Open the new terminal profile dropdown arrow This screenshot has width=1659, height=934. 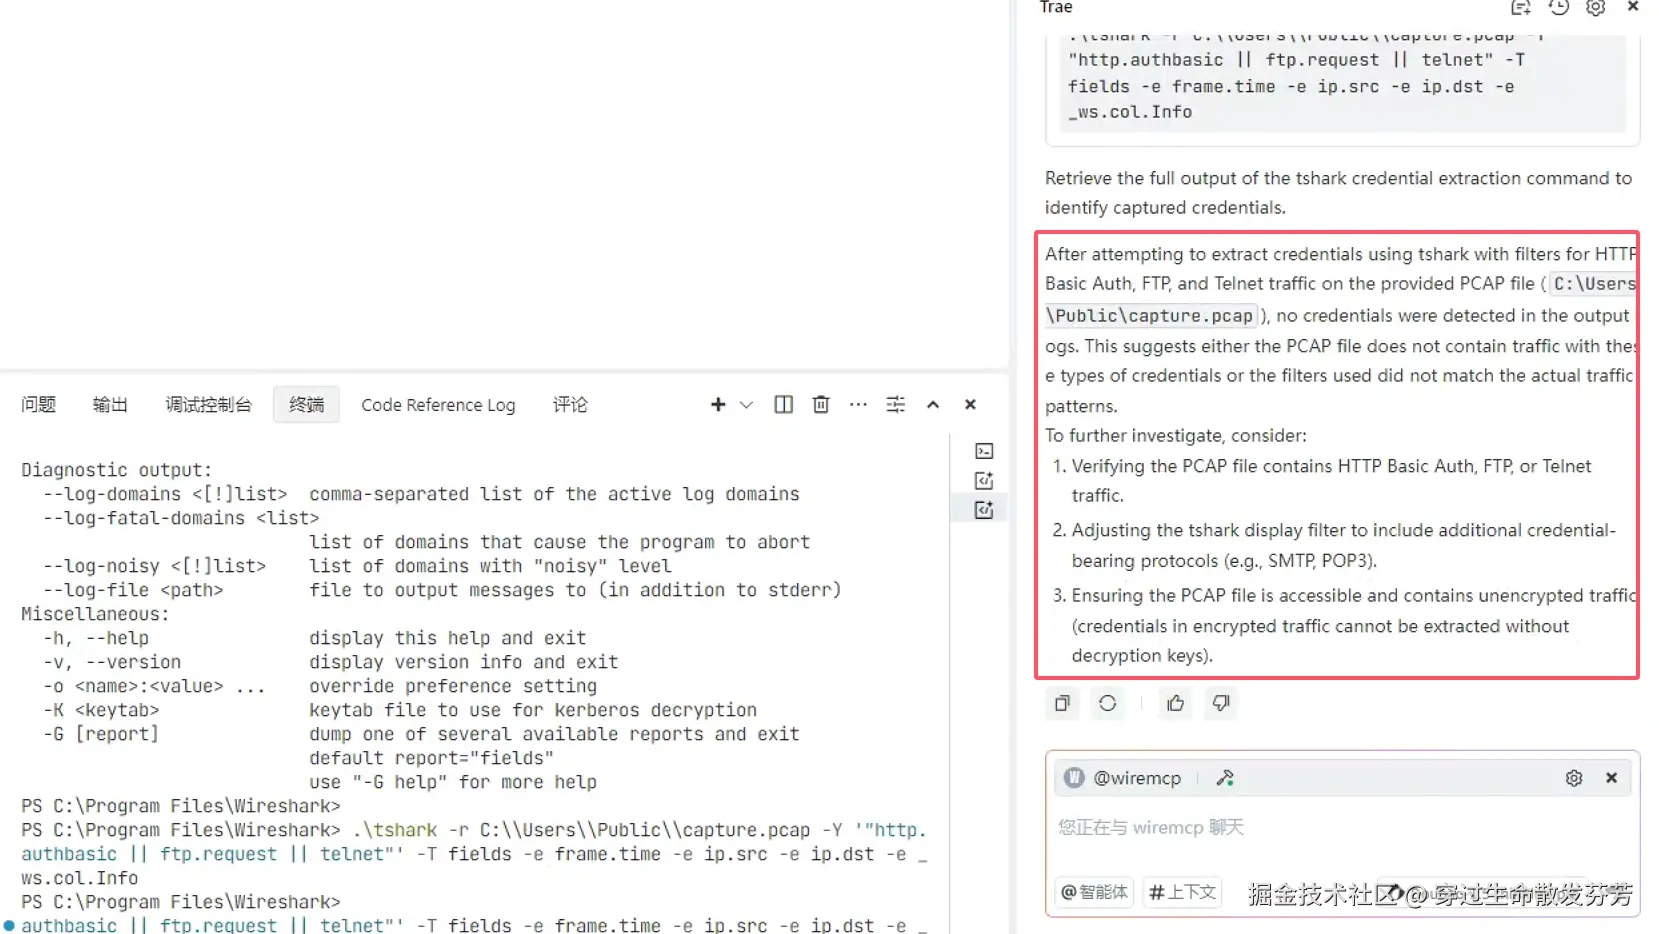tap(746, 404)
